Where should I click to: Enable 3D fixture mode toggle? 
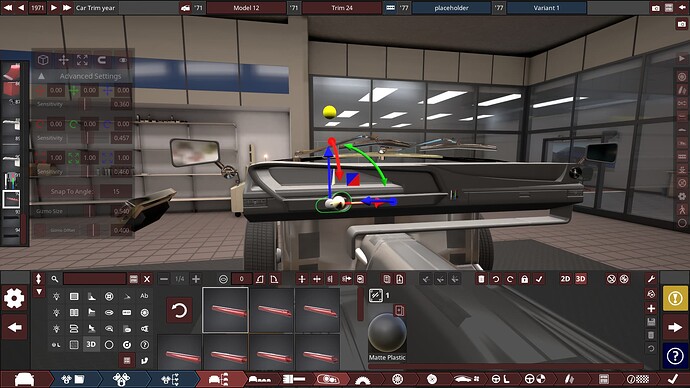[580, 279]
